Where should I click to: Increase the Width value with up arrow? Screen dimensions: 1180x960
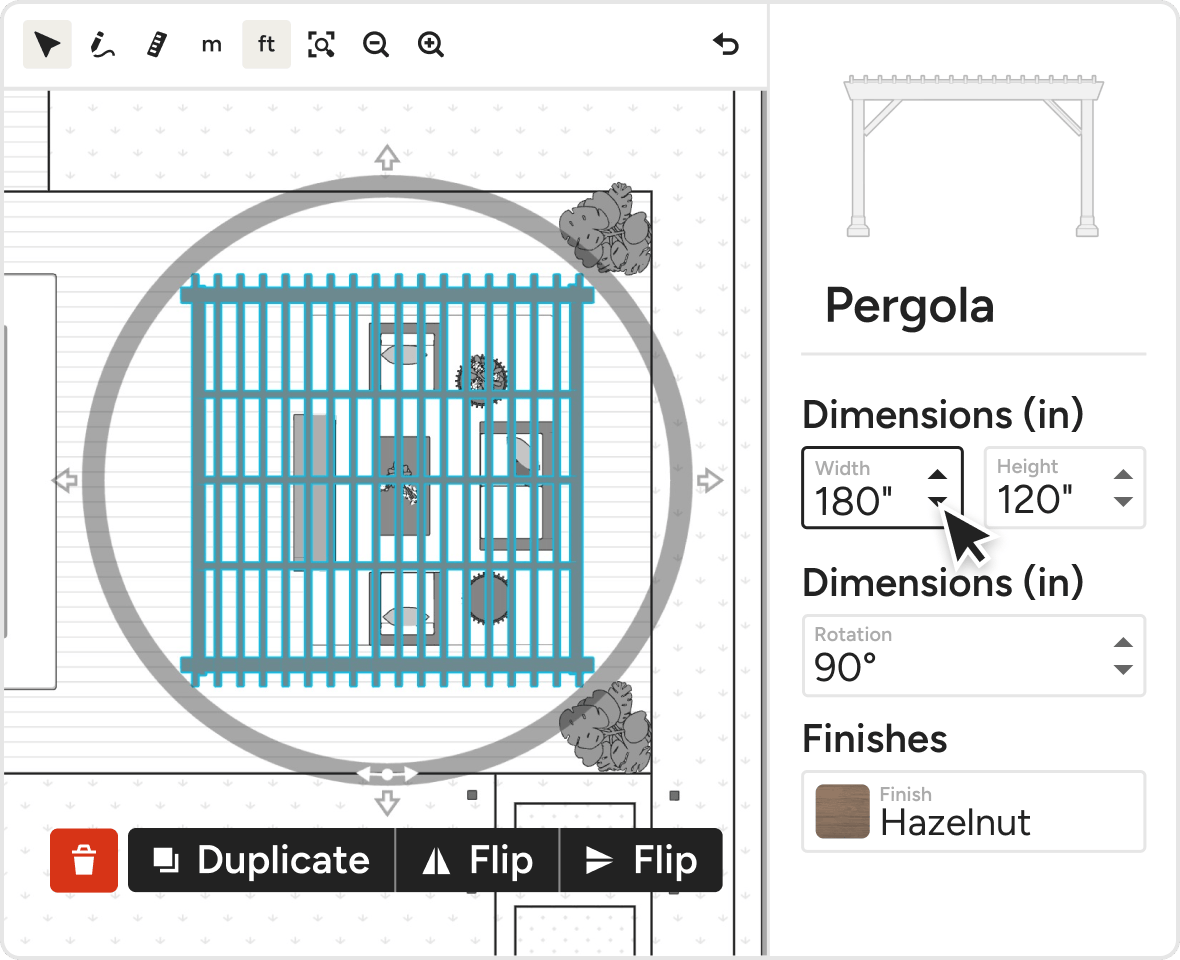pyautogui.click(x=937, y=475)
